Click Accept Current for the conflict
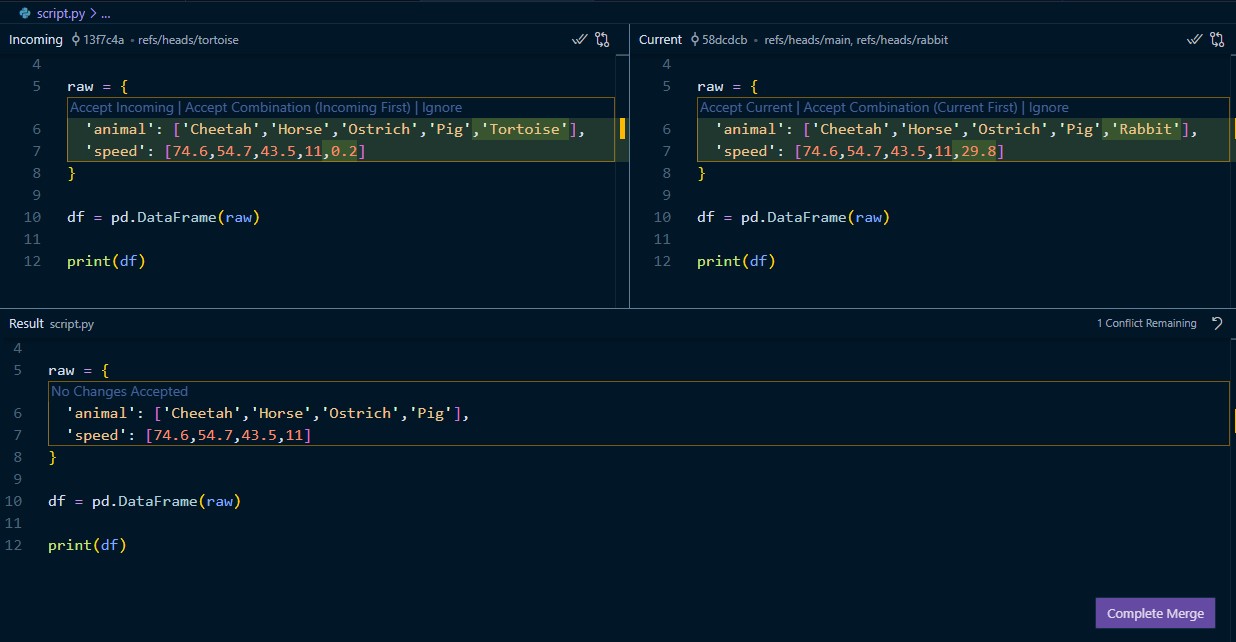This screenshot has width=1236, height=642. click(747, 108)
